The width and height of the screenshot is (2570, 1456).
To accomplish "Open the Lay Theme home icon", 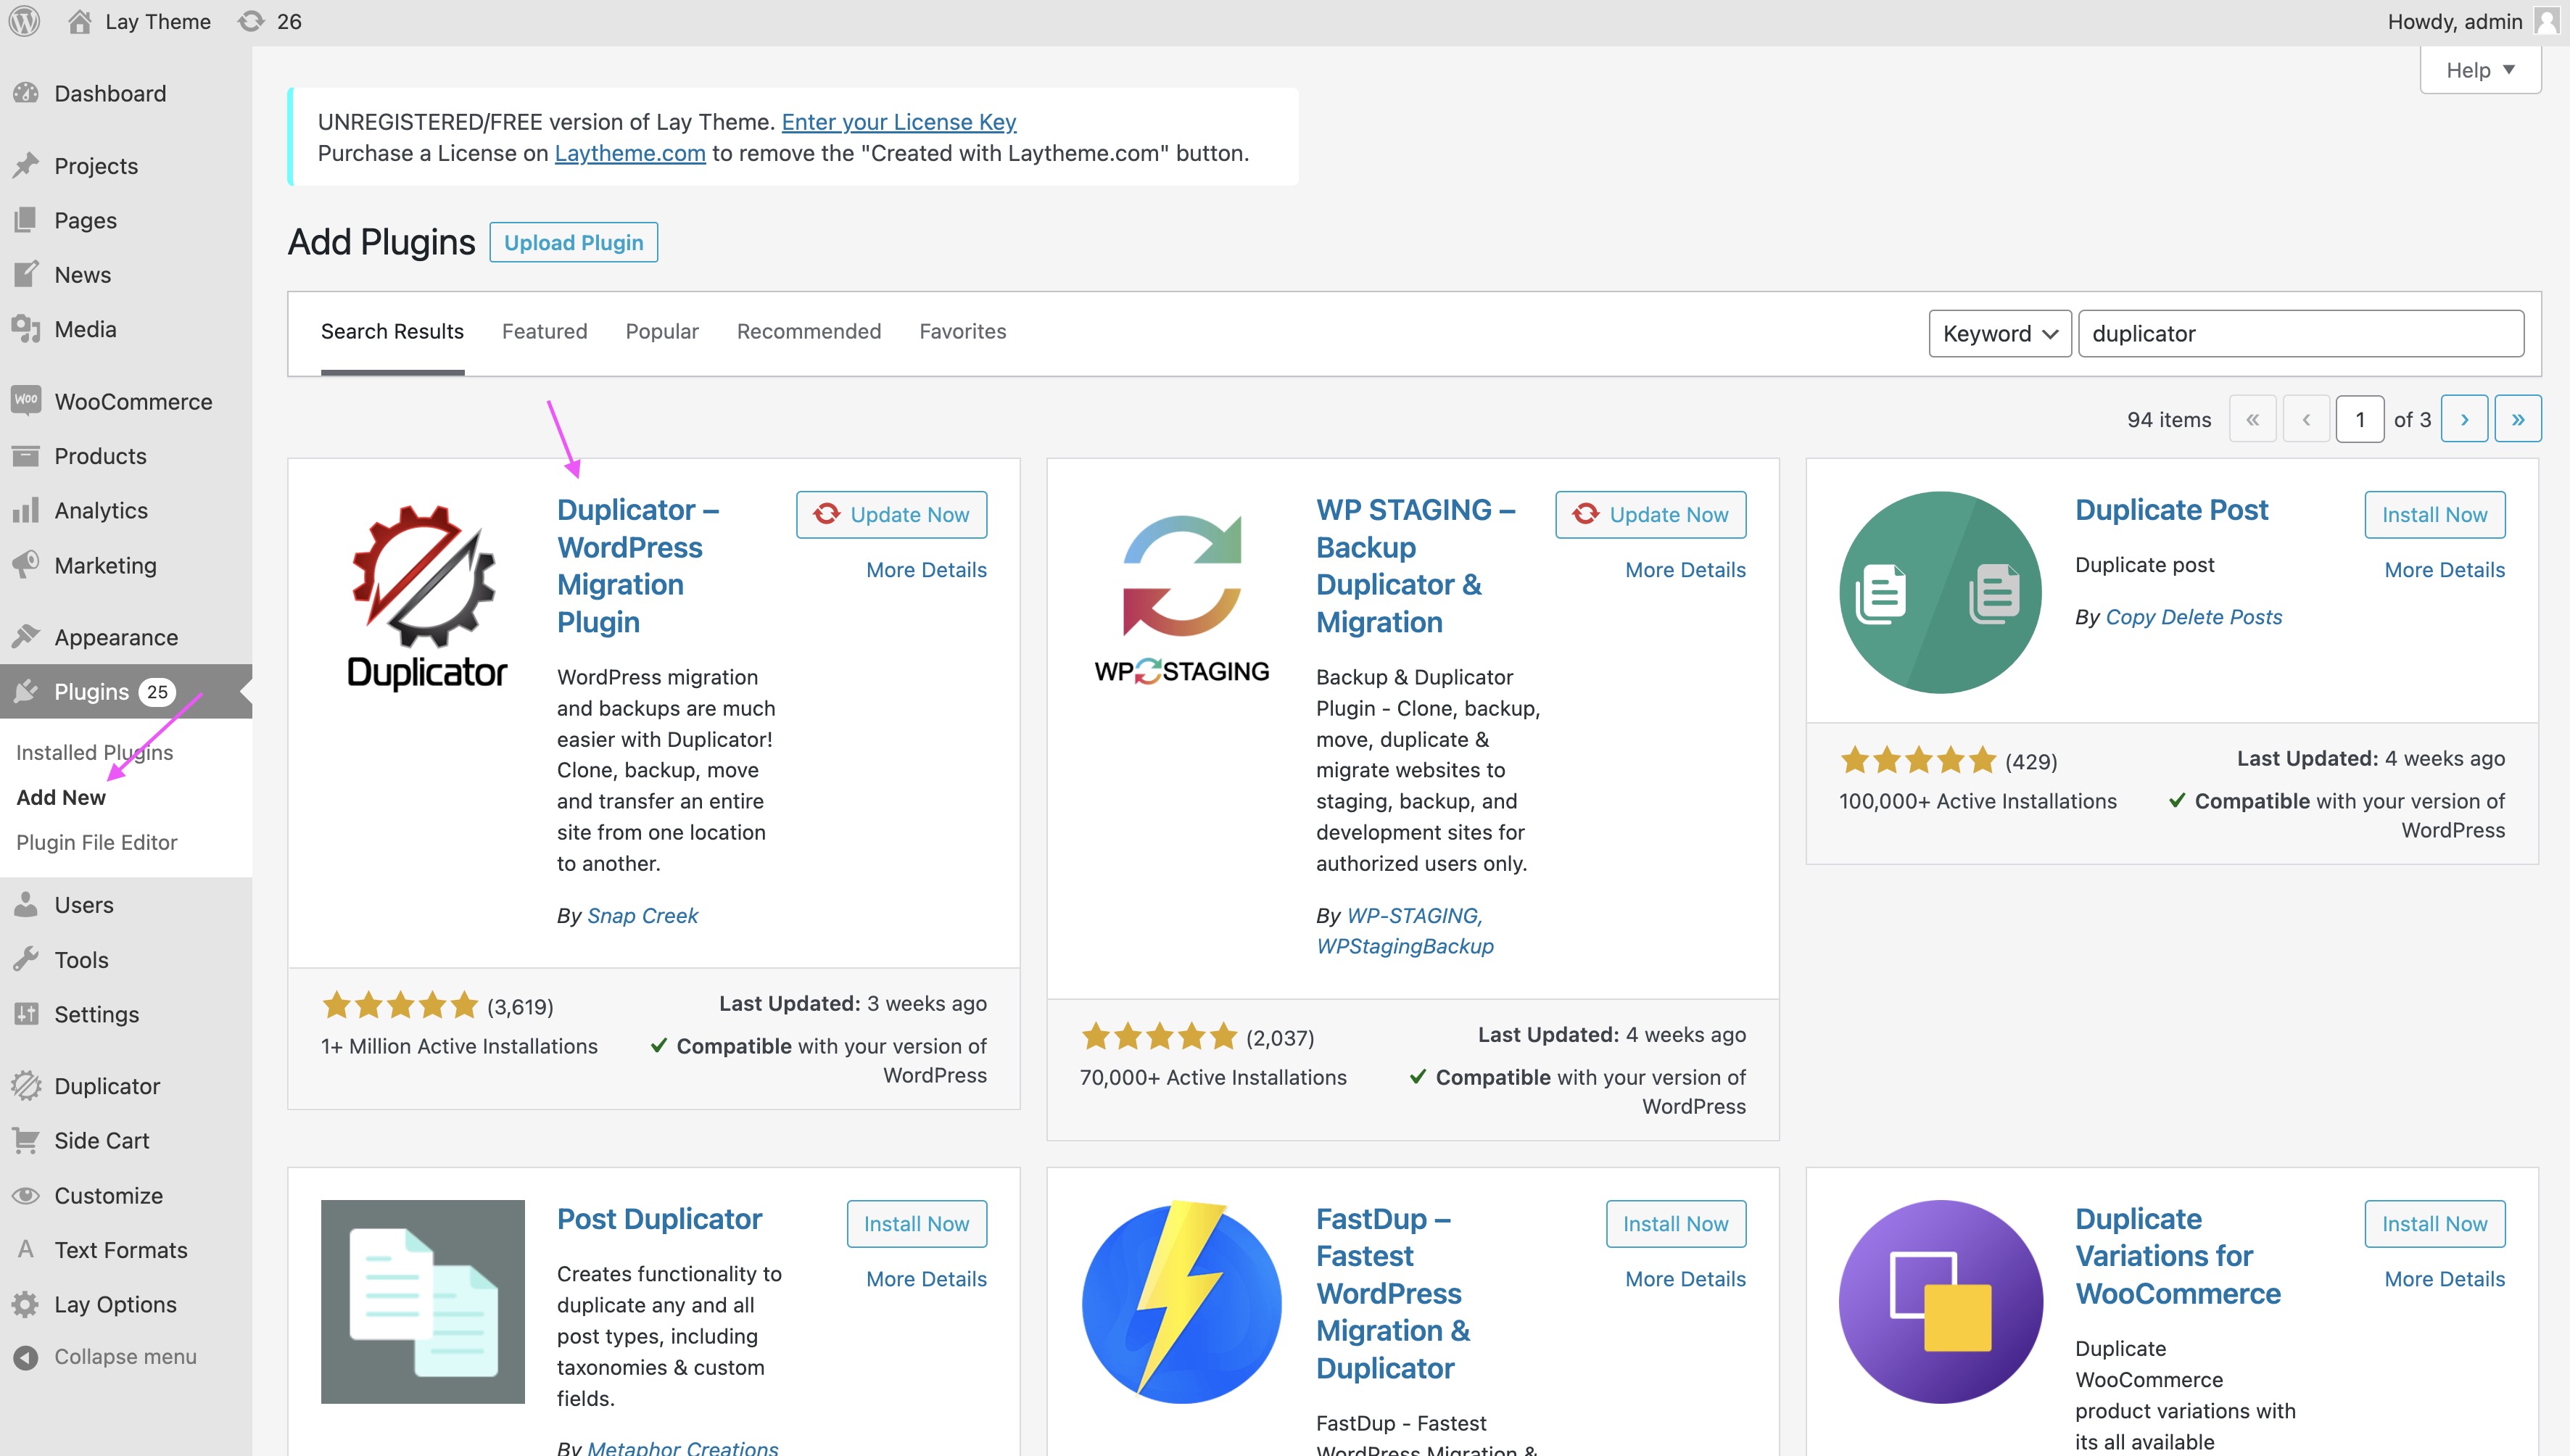I will [79, 21].
